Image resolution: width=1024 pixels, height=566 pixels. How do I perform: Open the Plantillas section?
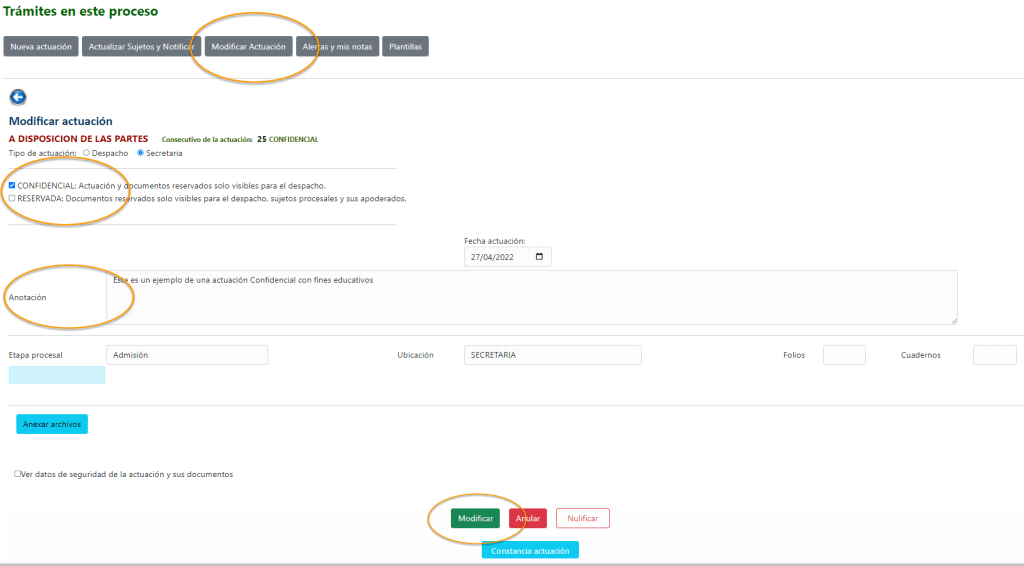point(405,47)
